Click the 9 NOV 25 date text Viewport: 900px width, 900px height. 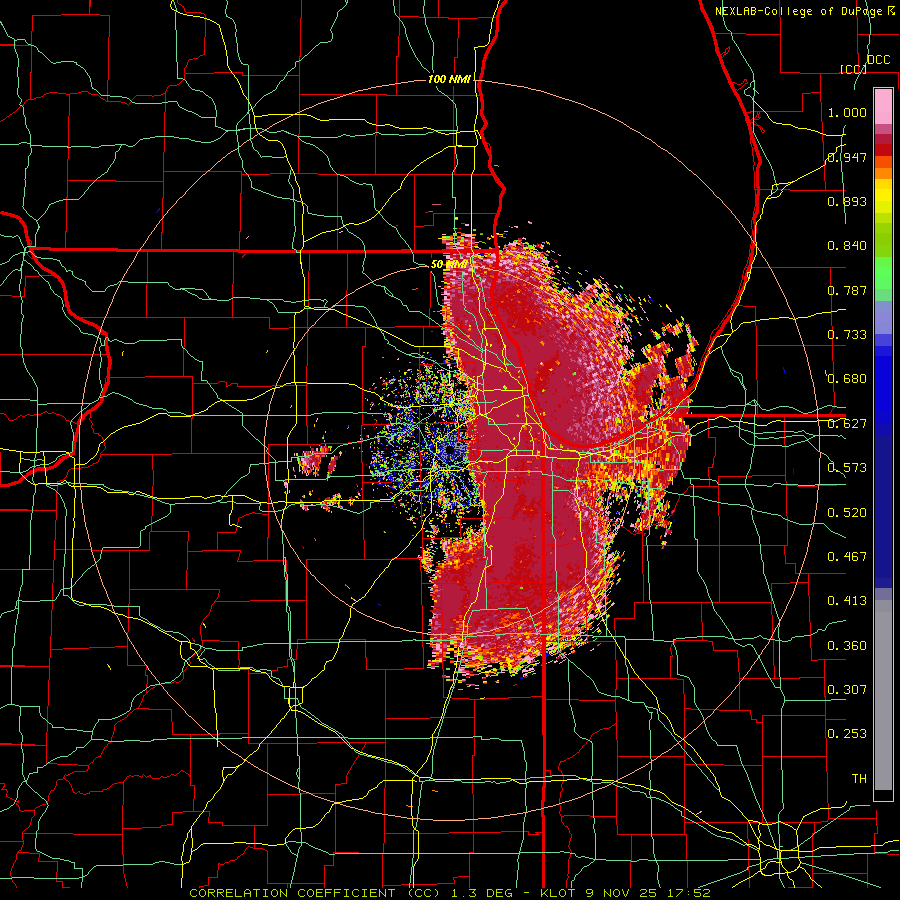(626, 893)
